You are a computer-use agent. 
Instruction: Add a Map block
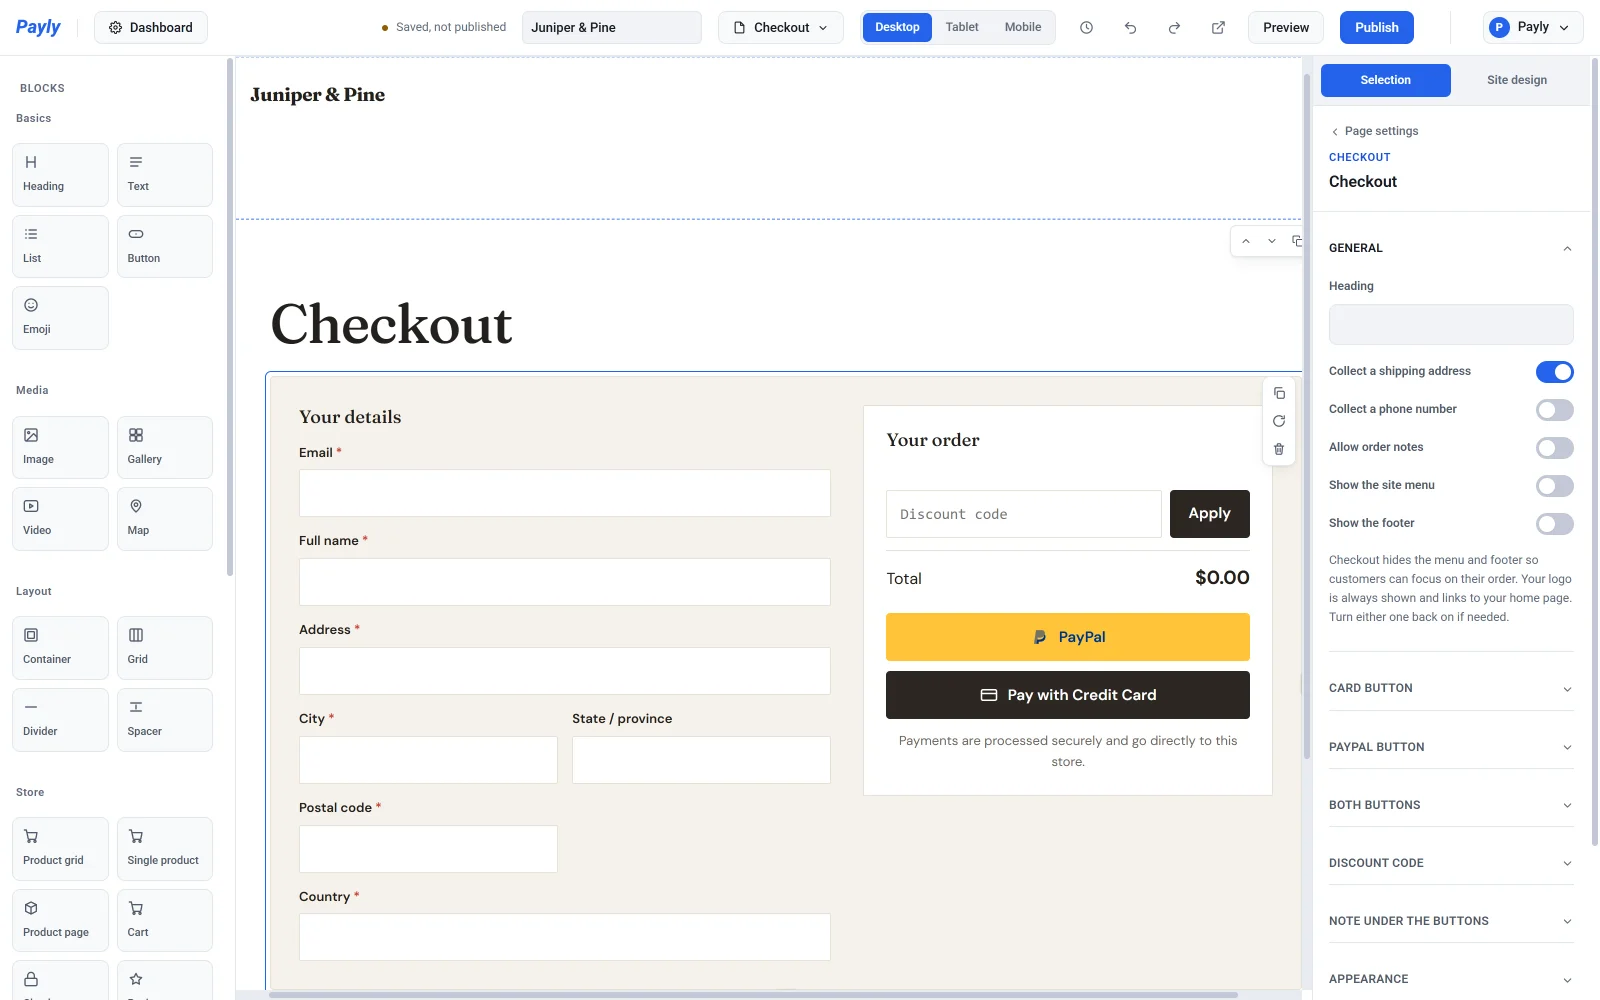[x=165, y=519]
